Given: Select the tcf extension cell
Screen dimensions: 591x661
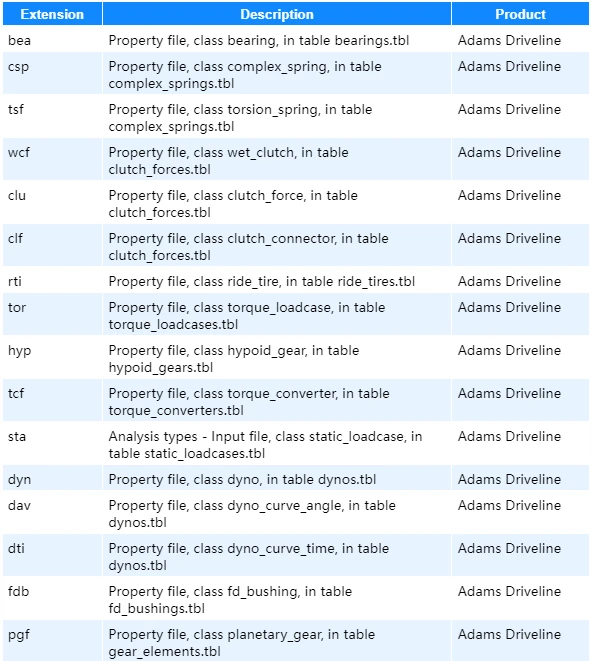Looking at the screenshot, I should click(x=52, y=401).
